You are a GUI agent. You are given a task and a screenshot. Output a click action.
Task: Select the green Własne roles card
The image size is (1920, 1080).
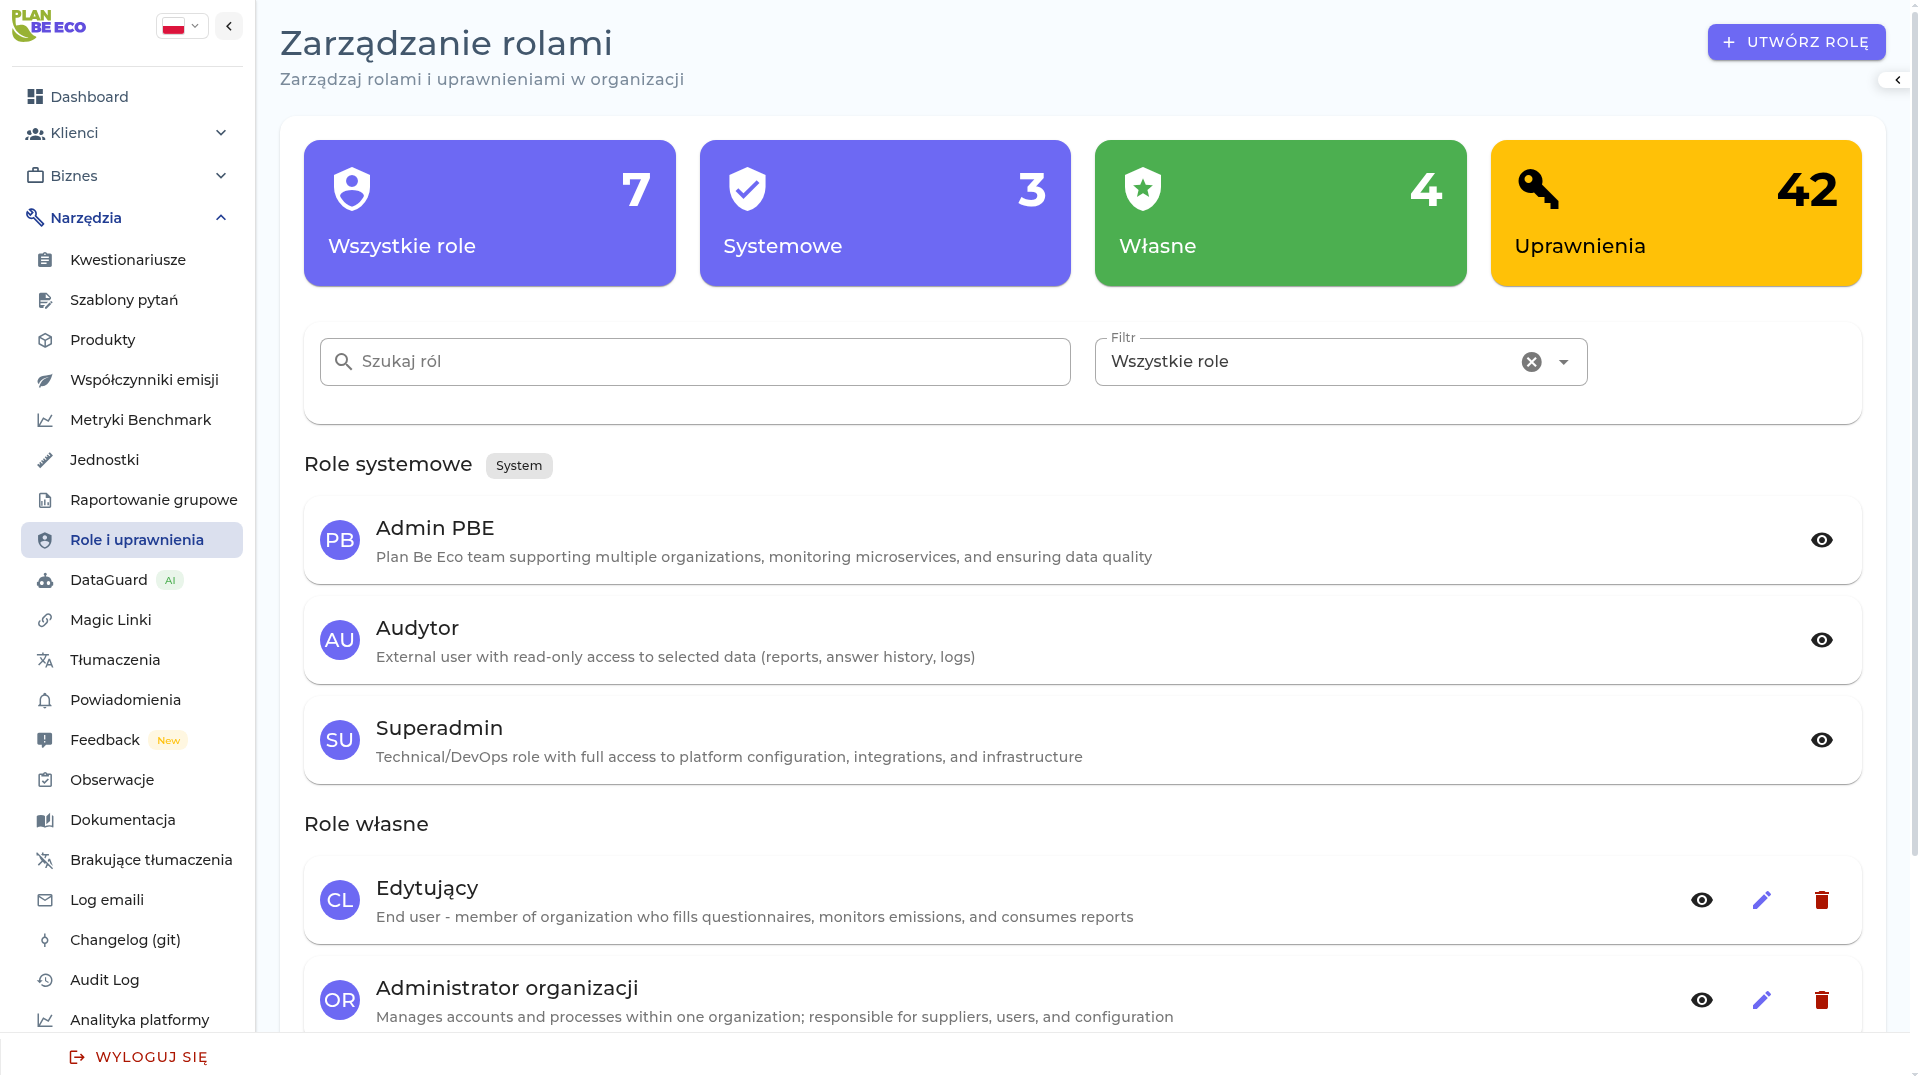pos(1280,213)
